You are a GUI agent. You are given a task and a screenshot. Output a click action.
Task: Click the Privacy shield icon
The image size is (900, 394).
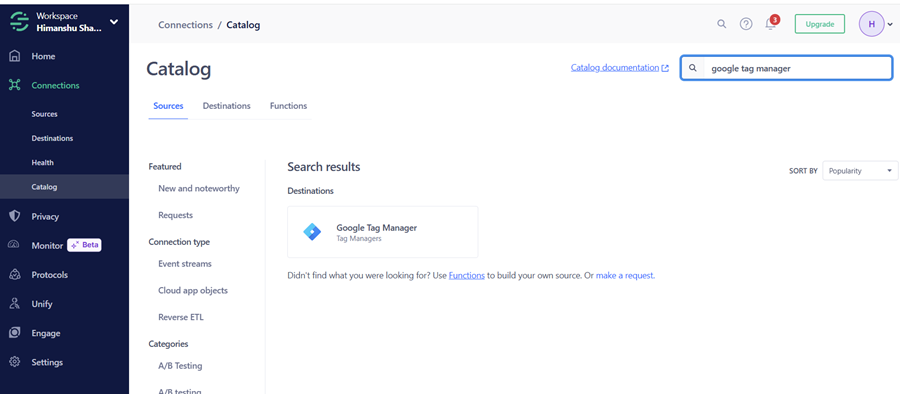tap(15, 217)
